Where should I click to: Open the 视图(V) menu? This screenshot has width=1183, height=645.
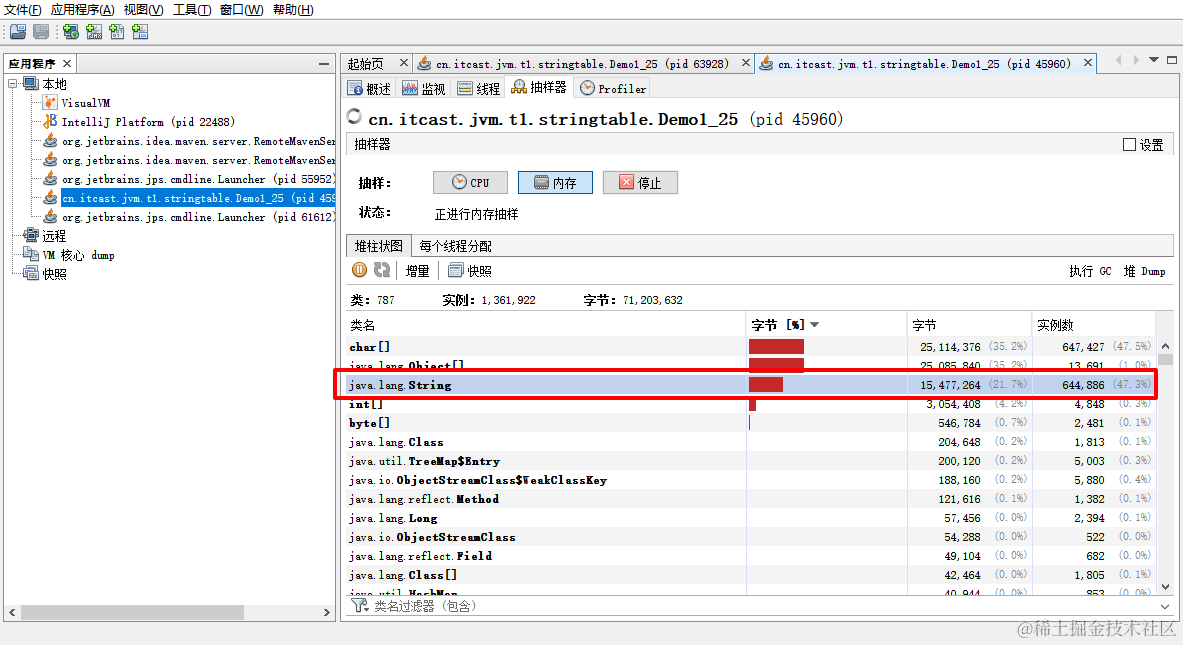pos(143,10)
